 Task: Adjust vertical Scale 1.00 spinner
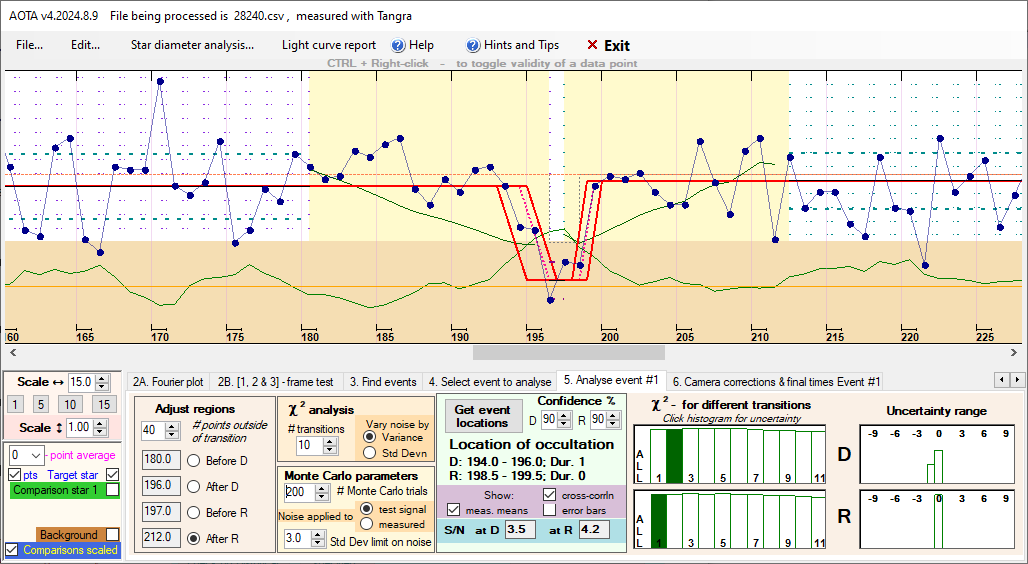point(100,428)
